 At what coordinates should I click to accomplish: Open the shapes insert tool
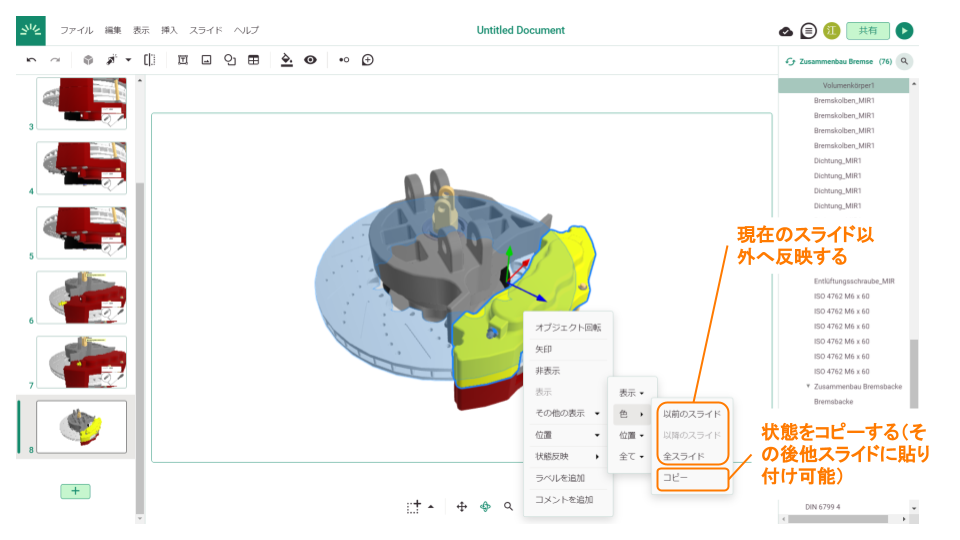pos(230,60)
